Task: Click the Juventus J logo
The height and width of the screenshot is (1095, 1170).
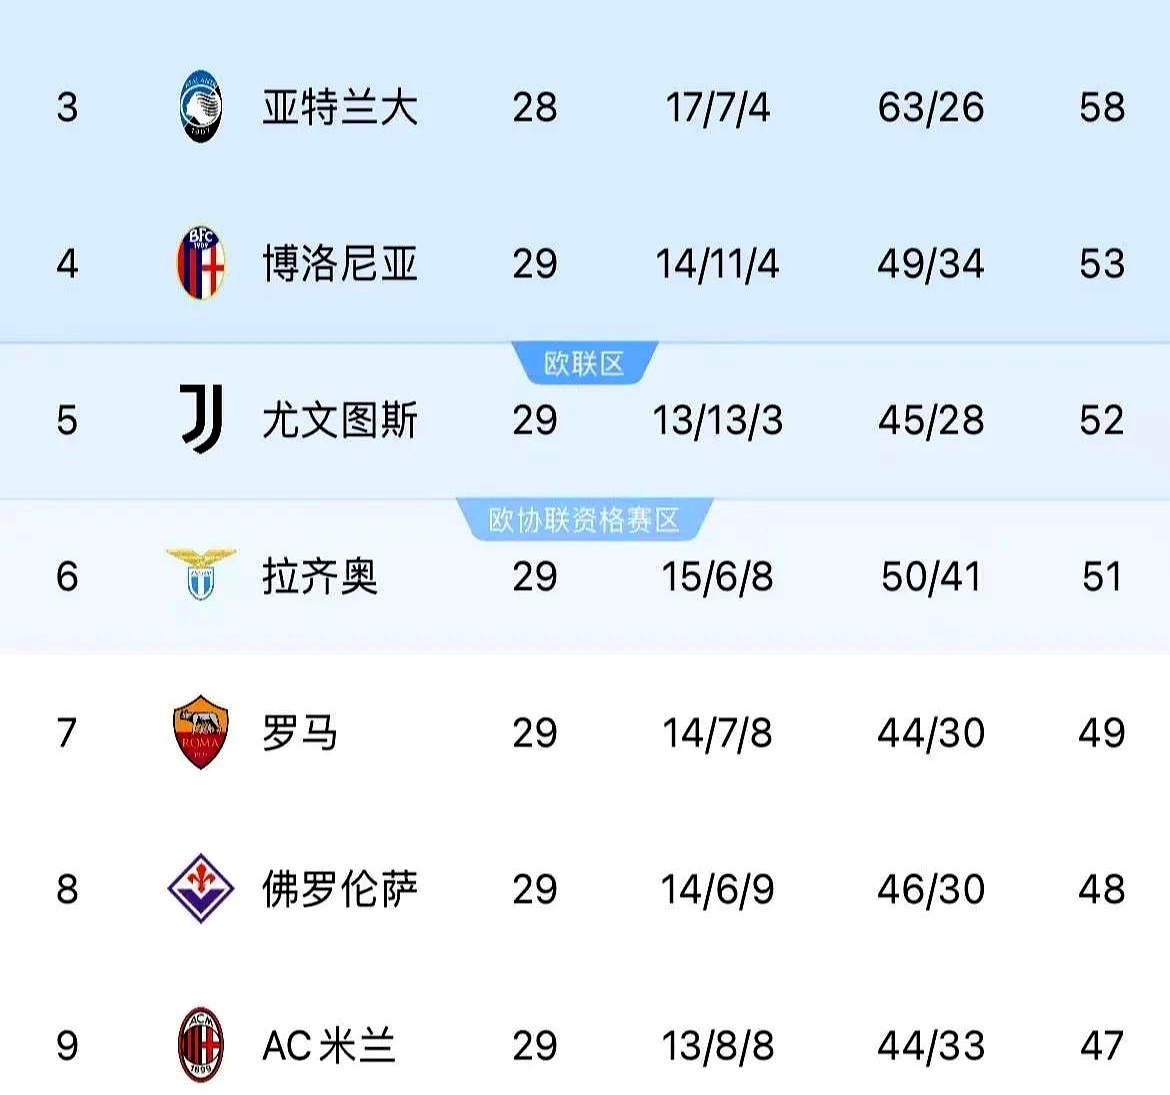Action: [201, 419]
